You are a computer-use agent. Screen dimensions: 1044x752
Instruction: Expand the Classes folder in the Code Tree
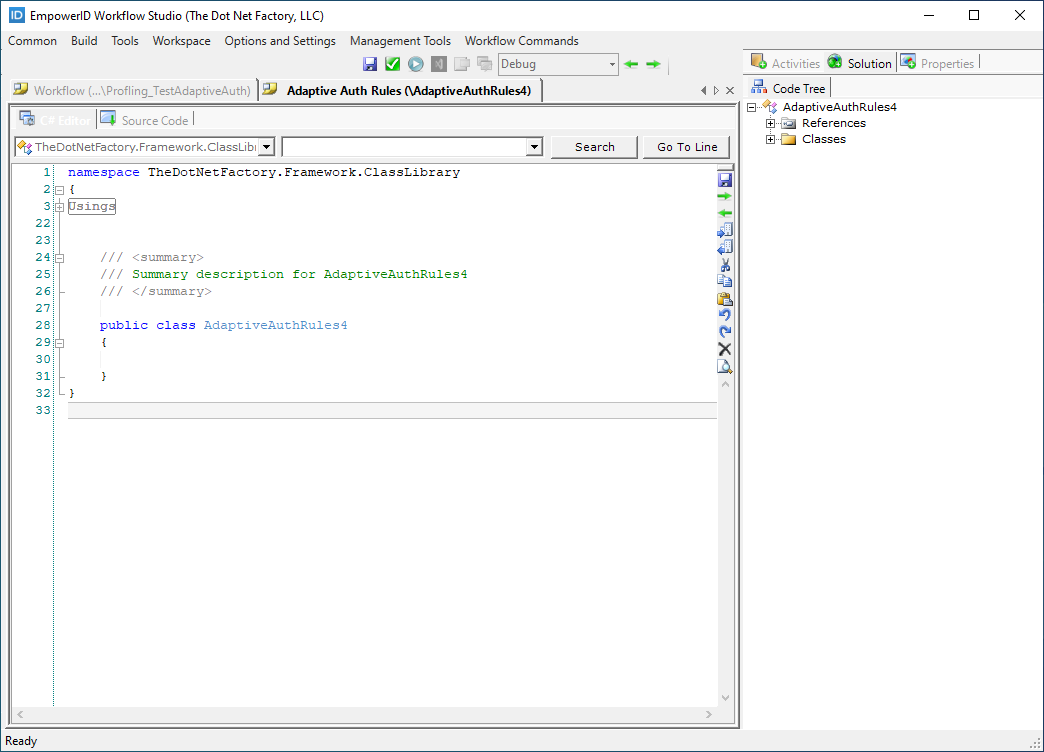[769, 139]
